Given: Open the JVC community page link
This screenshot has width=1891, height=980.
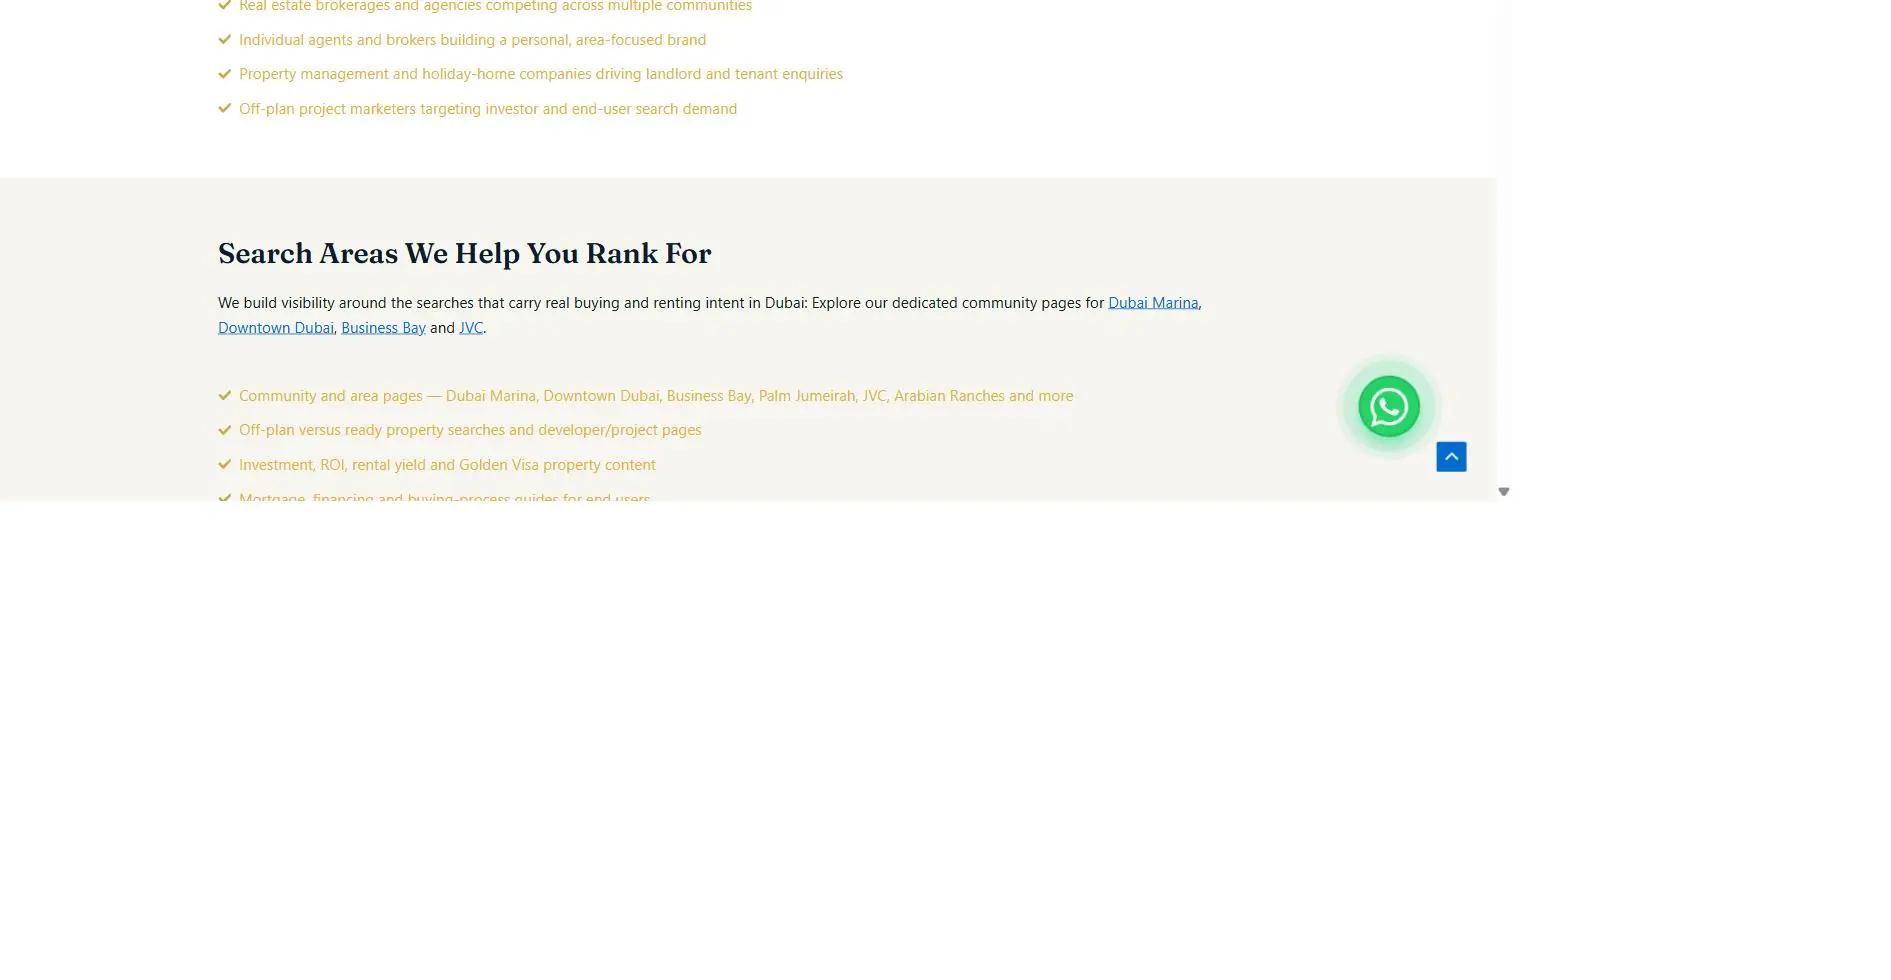Looking at the screenshot, I should click(x=471, y=328).
